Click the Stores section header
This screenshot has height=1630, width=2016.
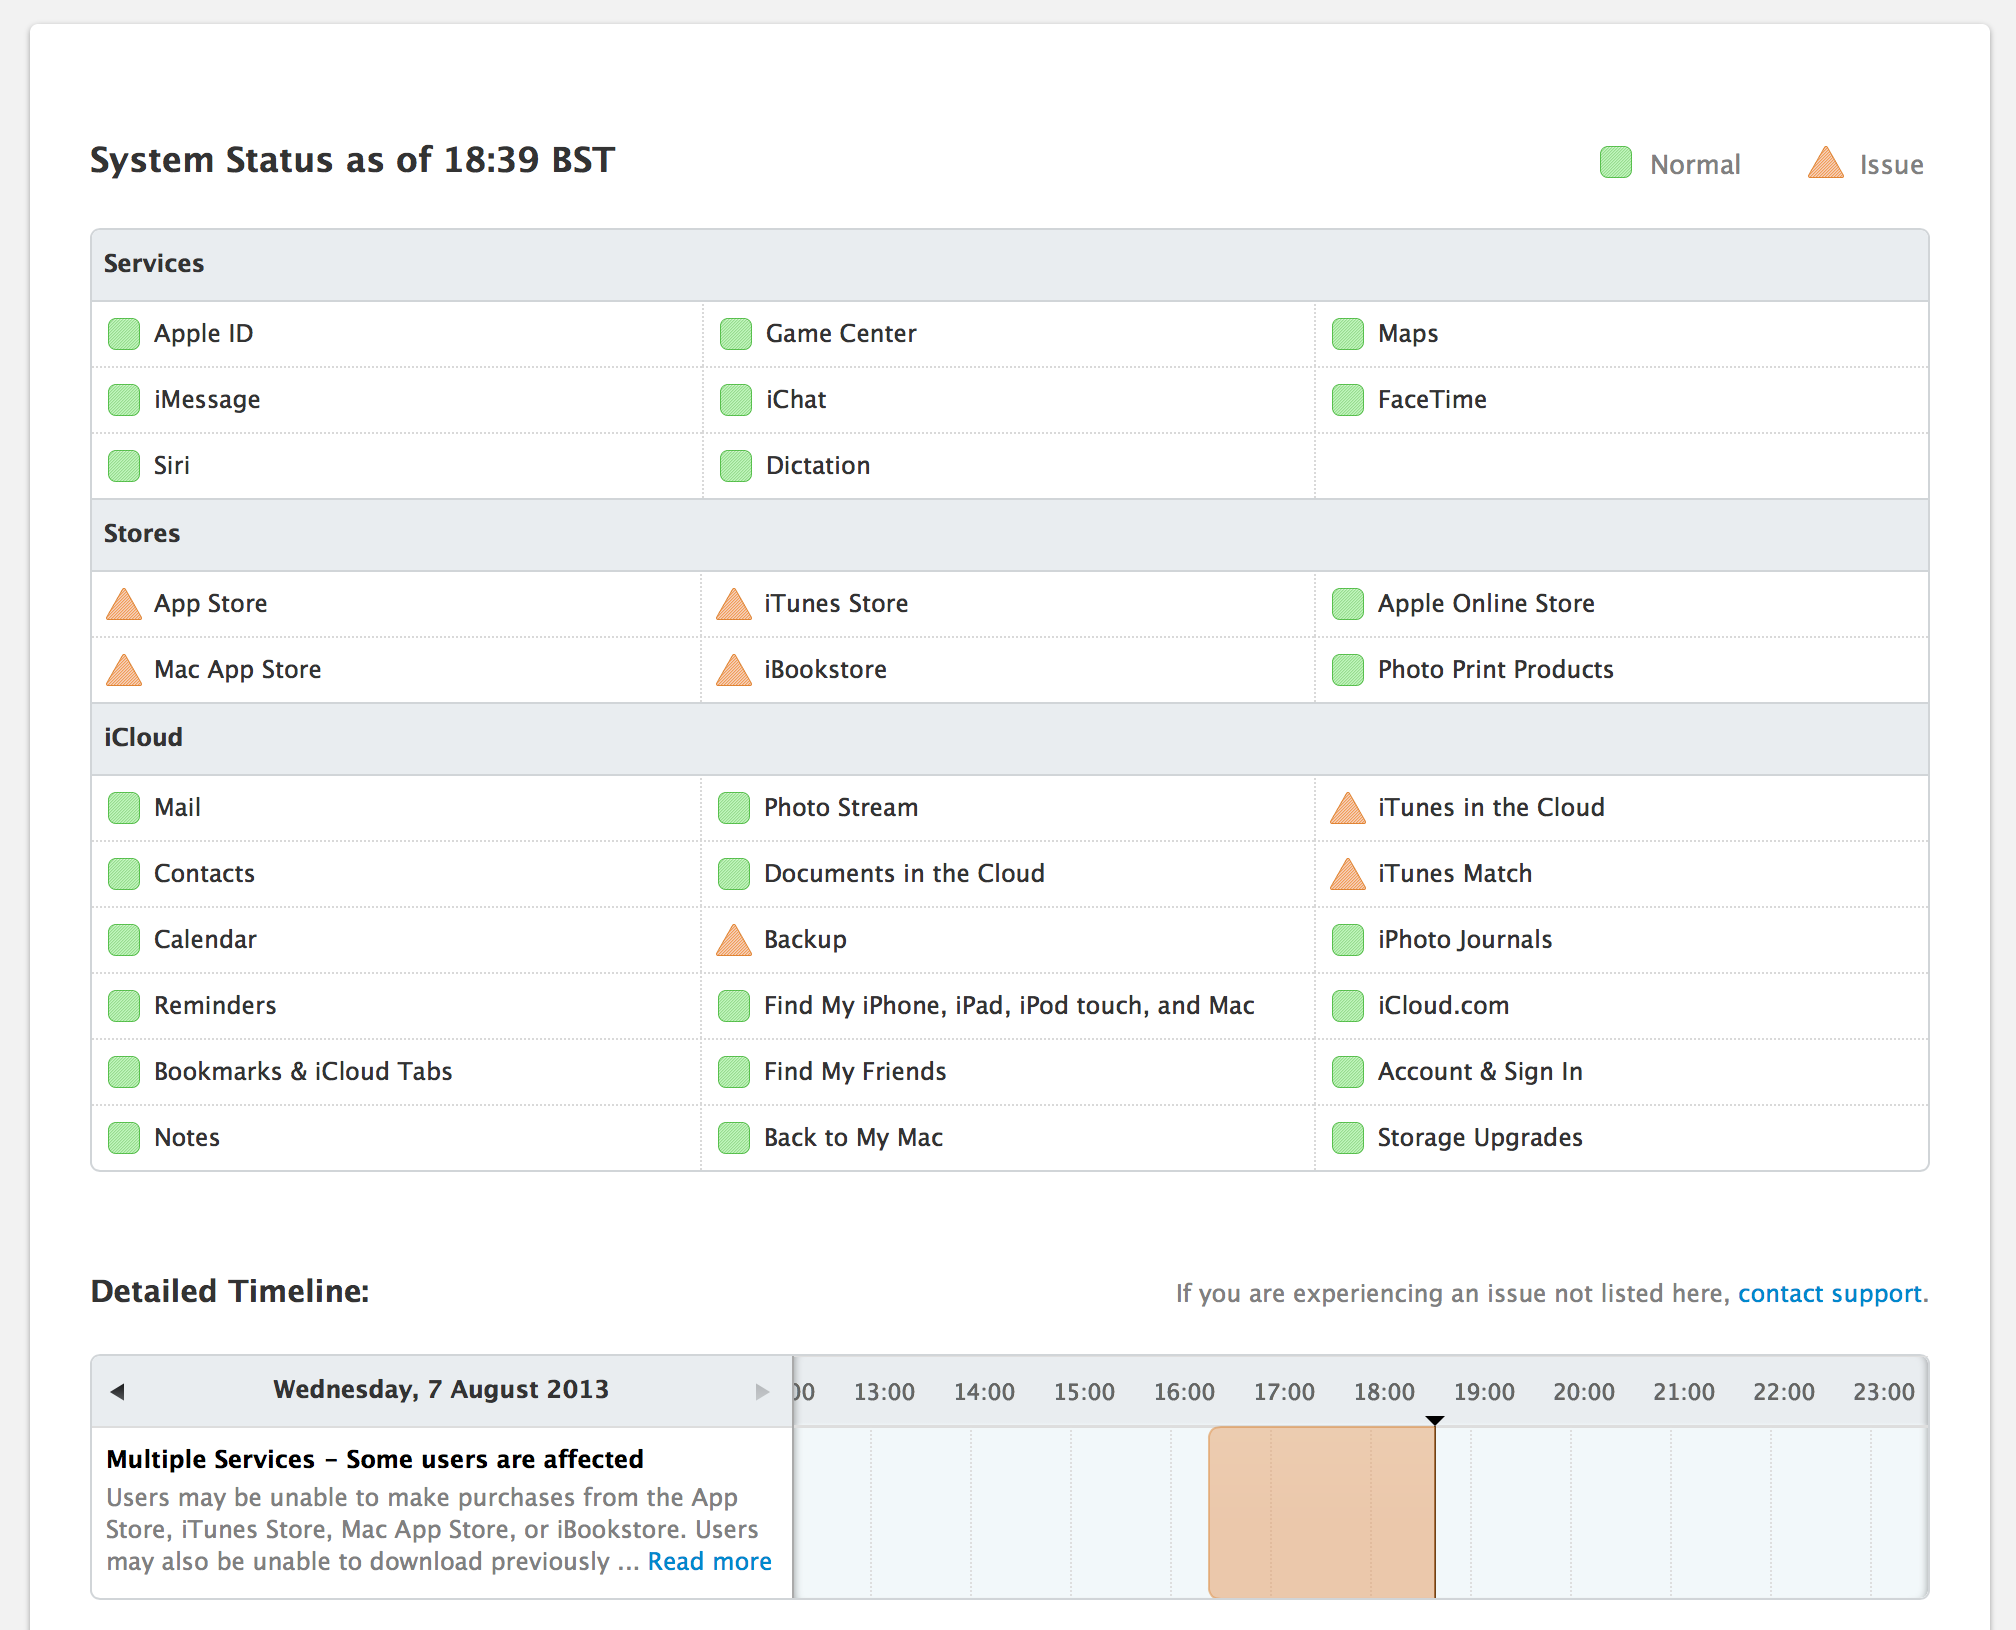[1010, 534]
